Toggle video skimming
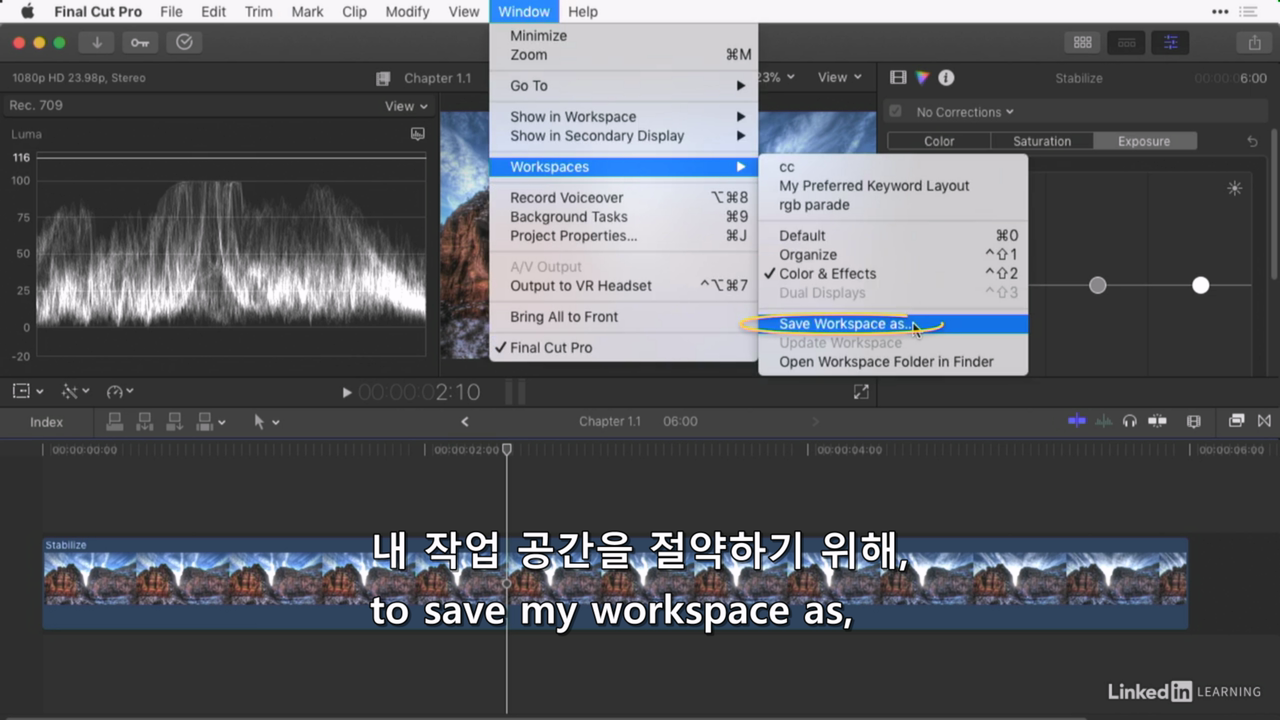The width and height of the screenshot is (1280, 720). click(x=1077, y=421)
